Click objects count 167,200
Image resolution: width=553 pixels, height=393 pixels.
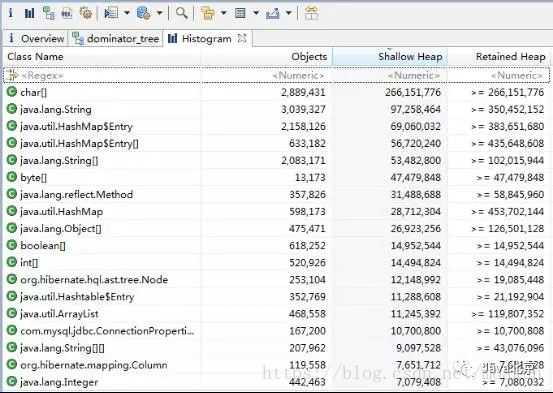(308, 331)
